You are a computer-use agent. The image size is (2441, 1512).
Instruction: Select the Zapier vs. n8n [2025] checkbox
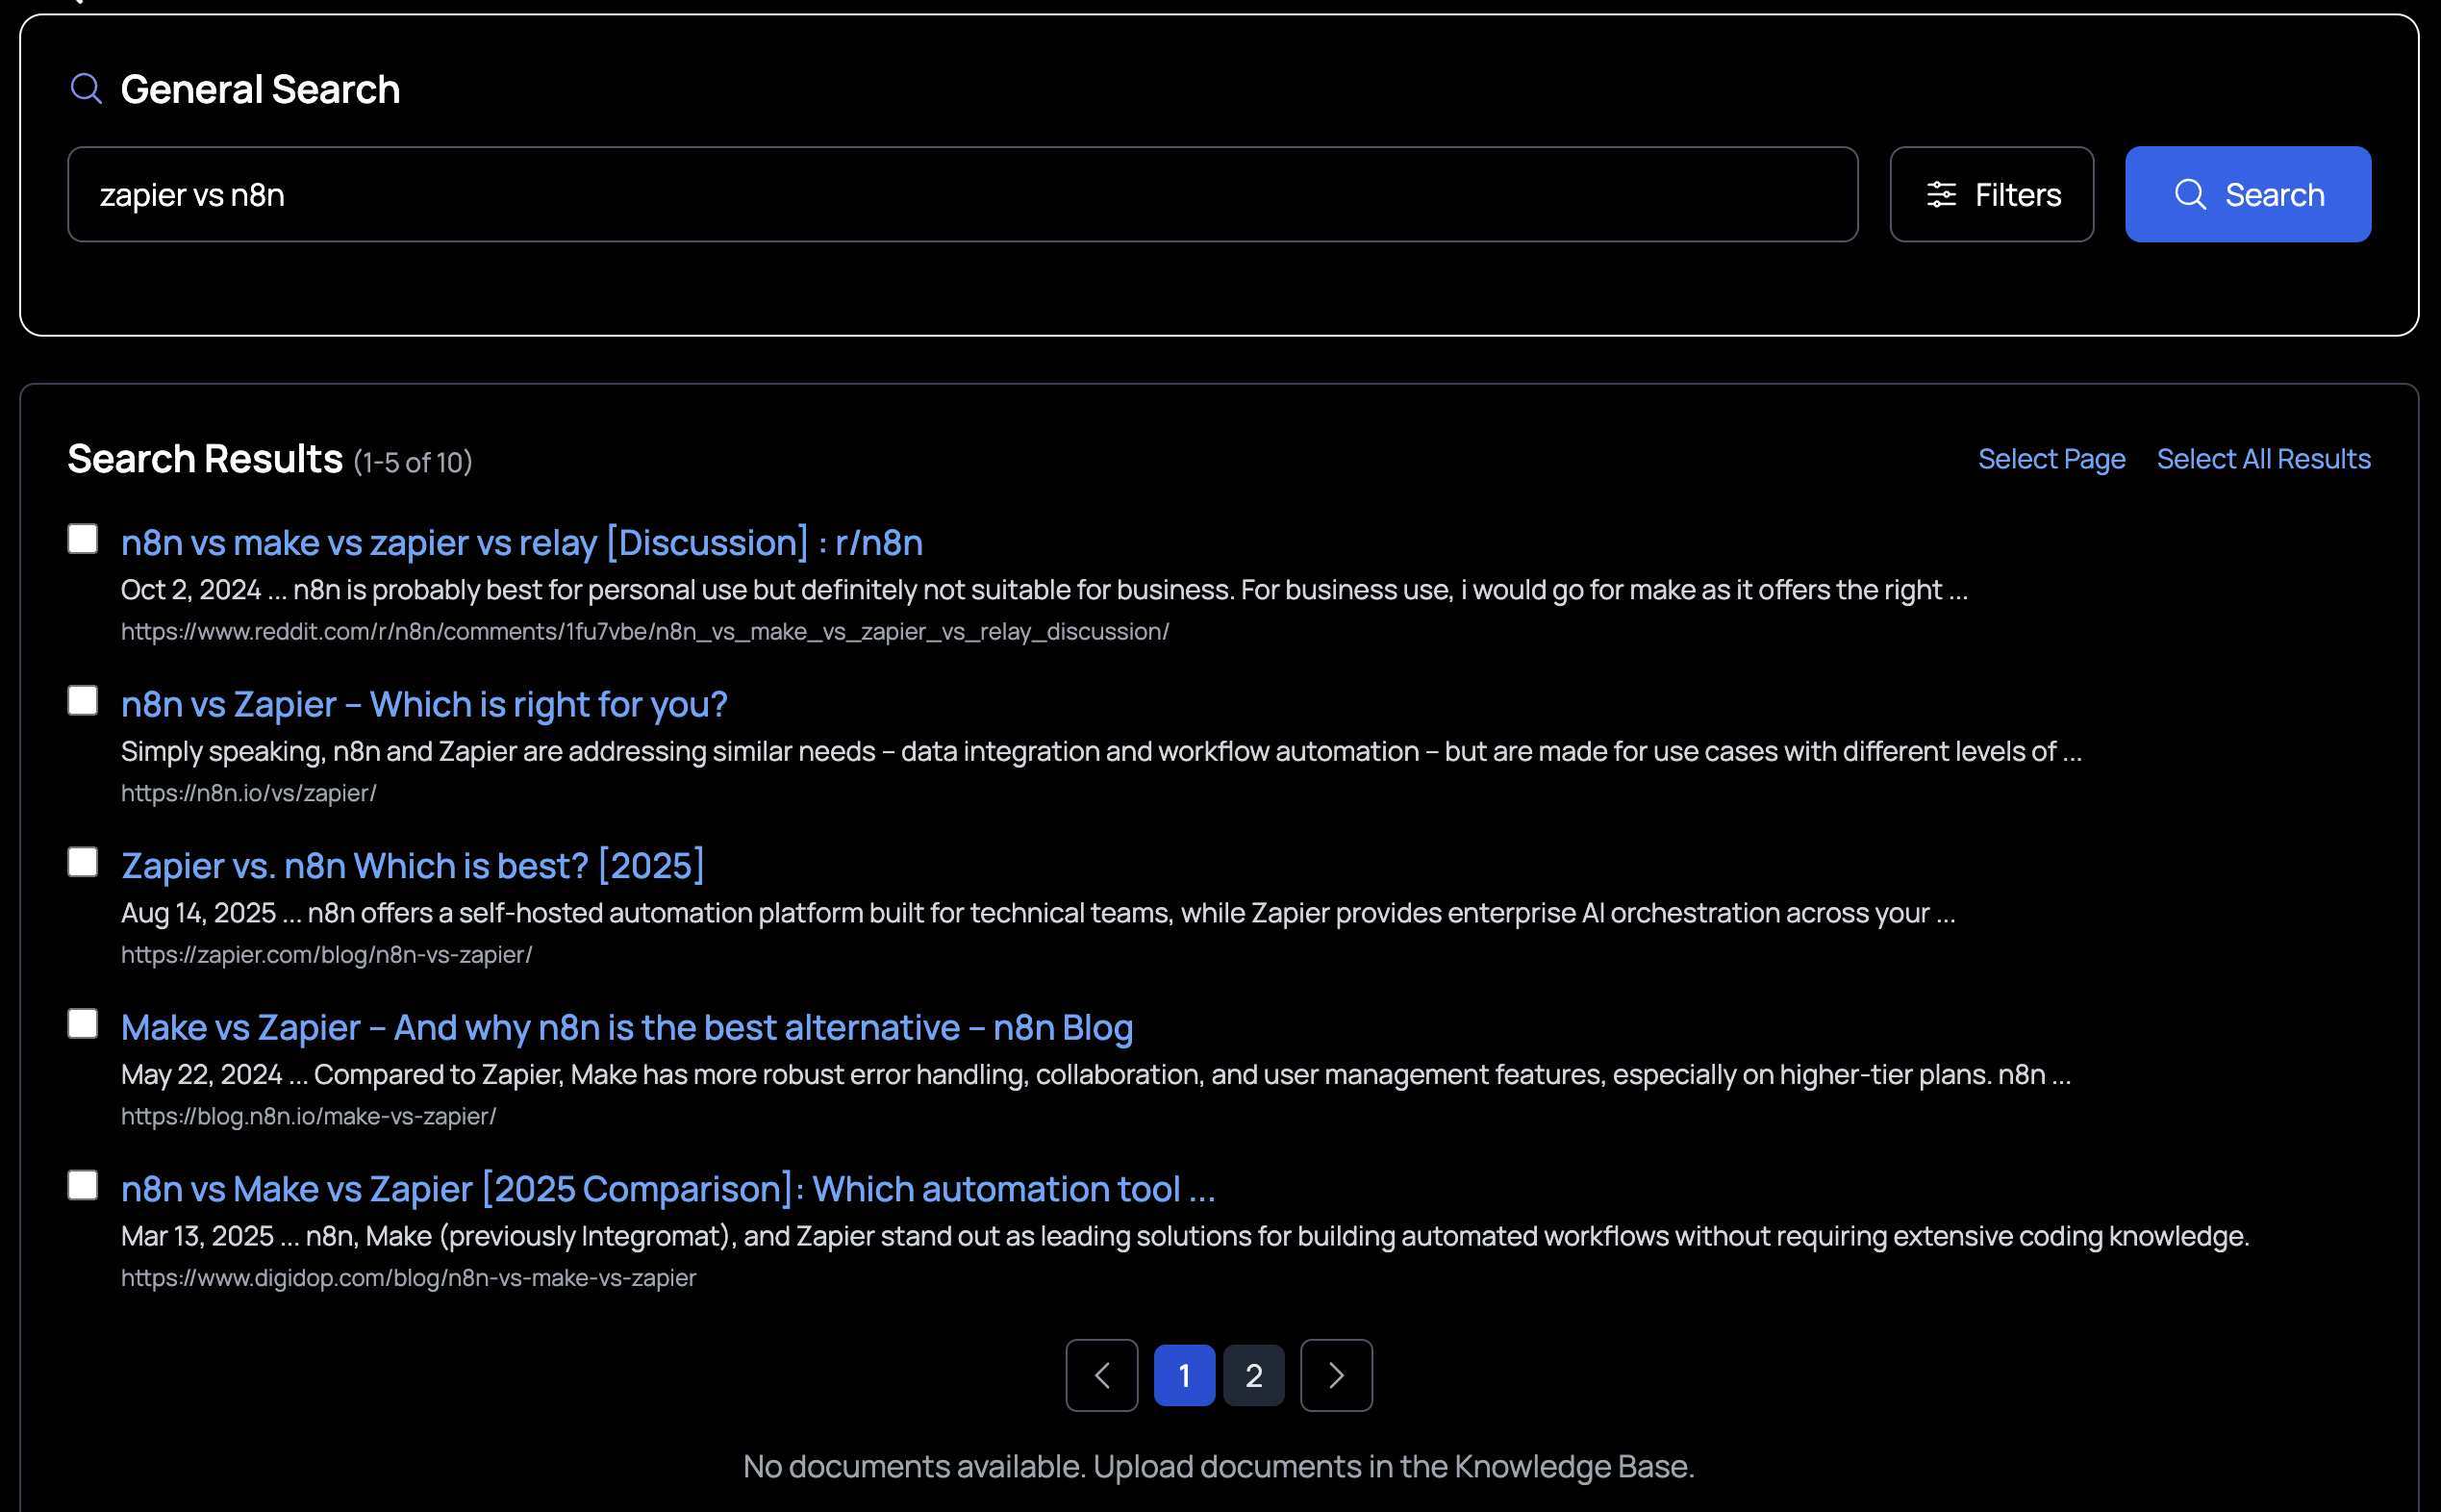coord(83,862)
